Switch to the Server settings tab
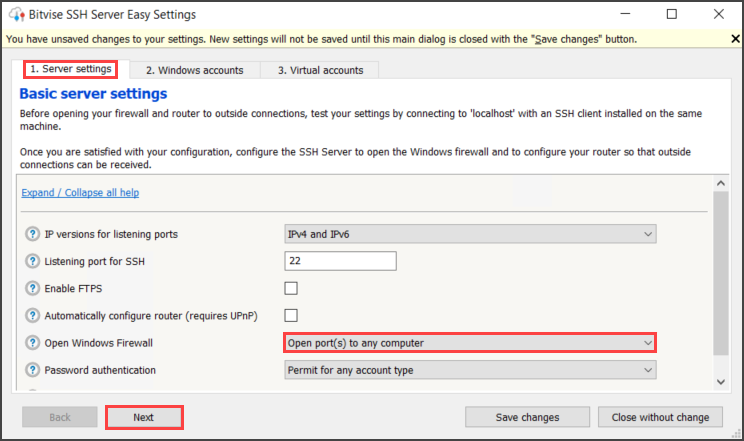 (71, 69)
